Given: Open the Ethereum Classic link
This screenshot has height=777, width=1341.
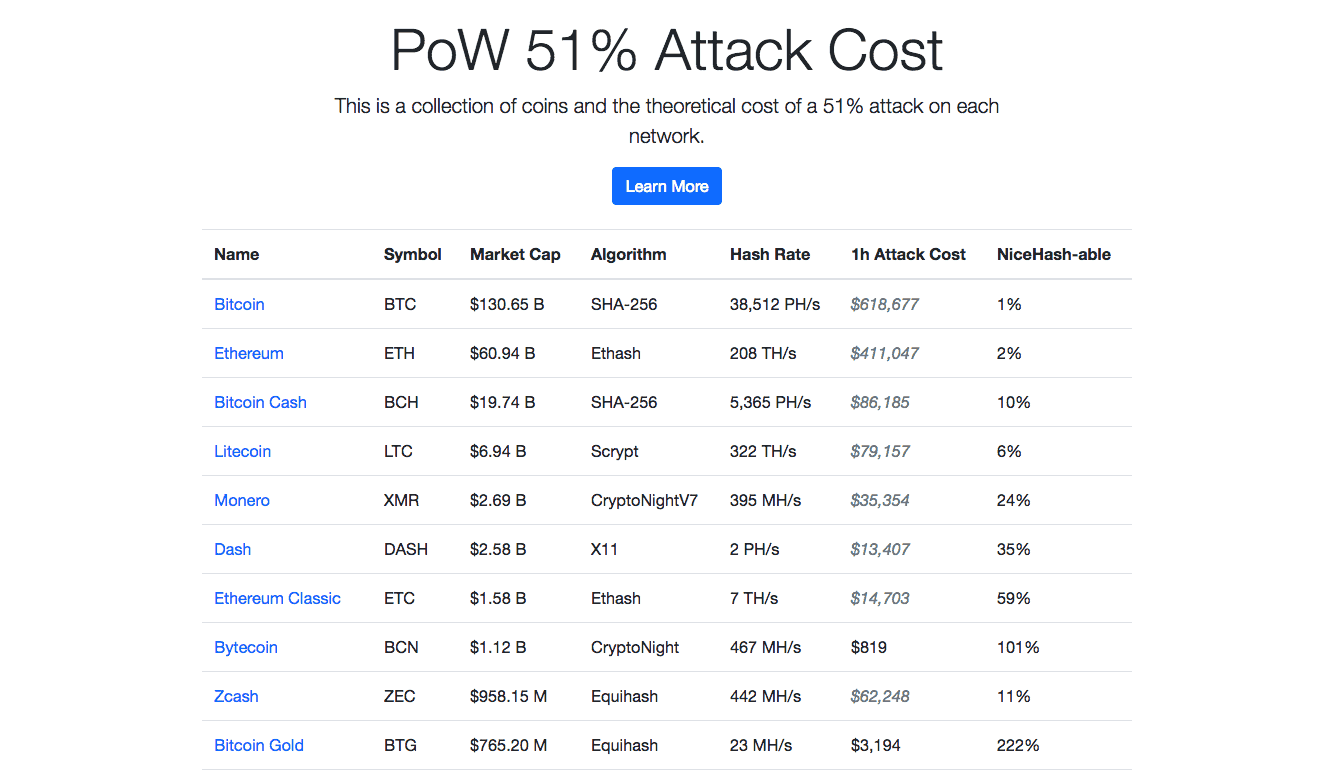Looking at the screenshot, I should (x=277, y=598).
